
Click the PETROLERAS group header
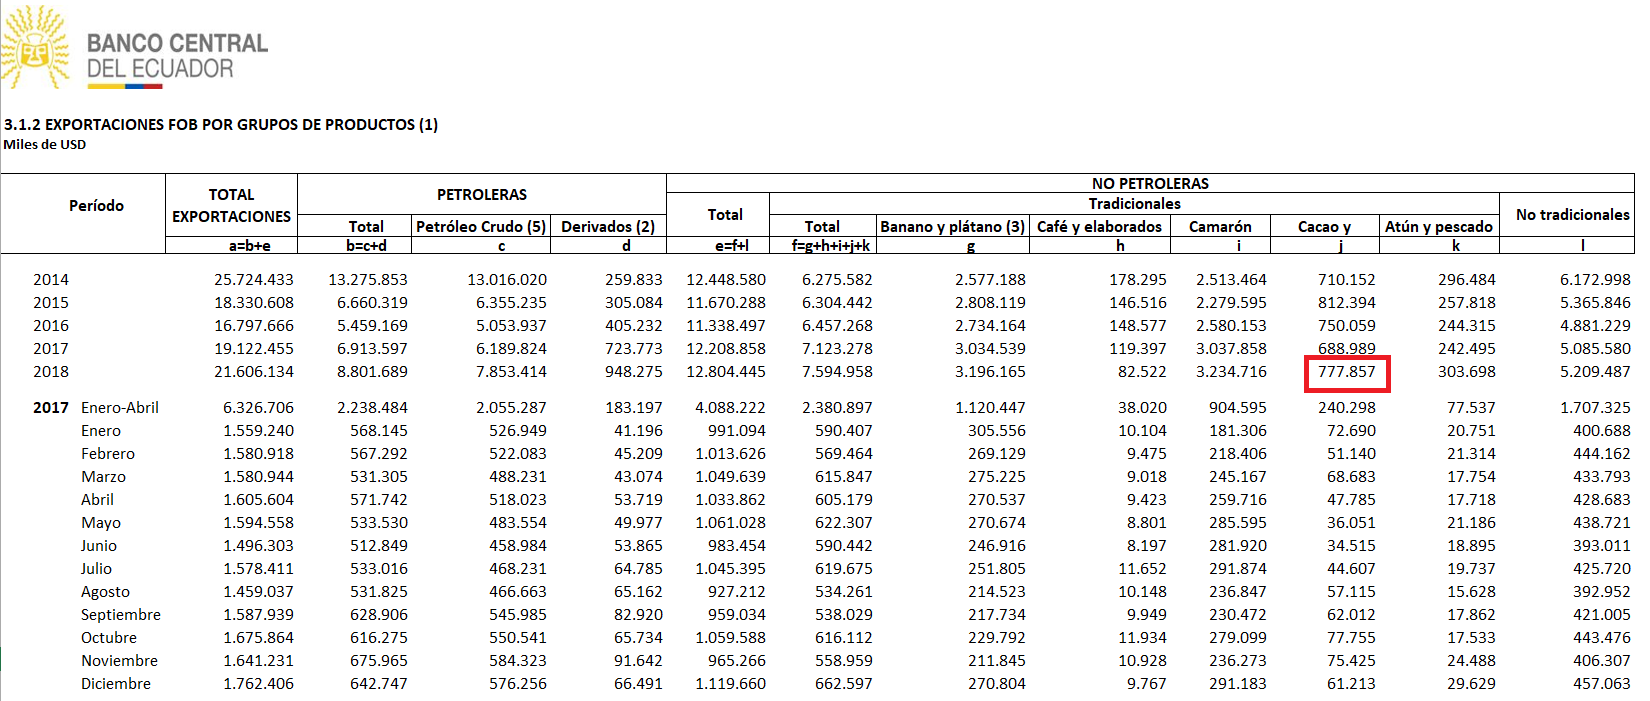click(481, 195)
